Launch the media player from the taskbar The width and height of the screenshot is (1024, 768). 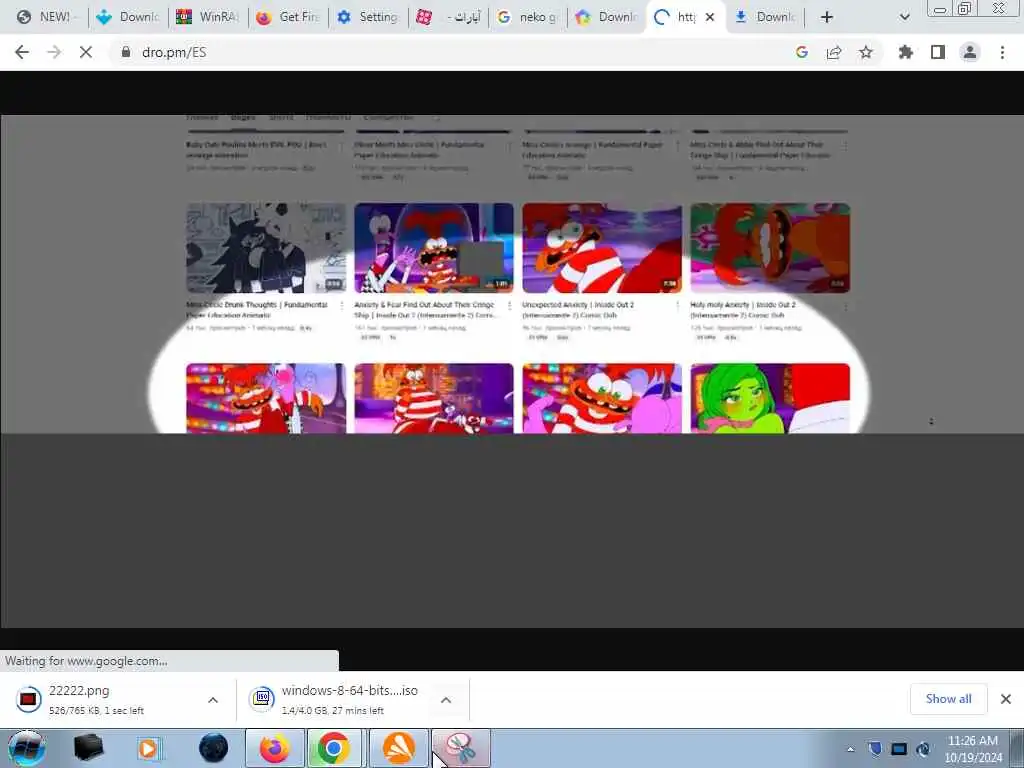pos(149,748)
